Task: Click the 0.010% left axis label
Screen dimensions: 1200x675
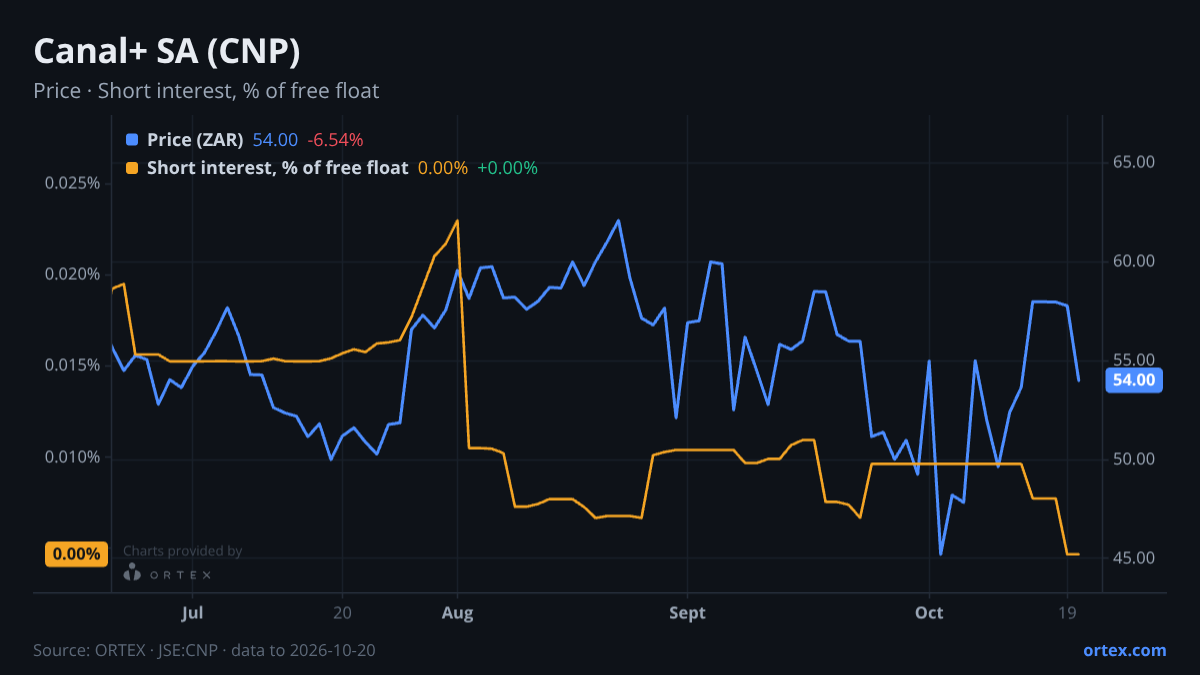Action: pos(73,458)
